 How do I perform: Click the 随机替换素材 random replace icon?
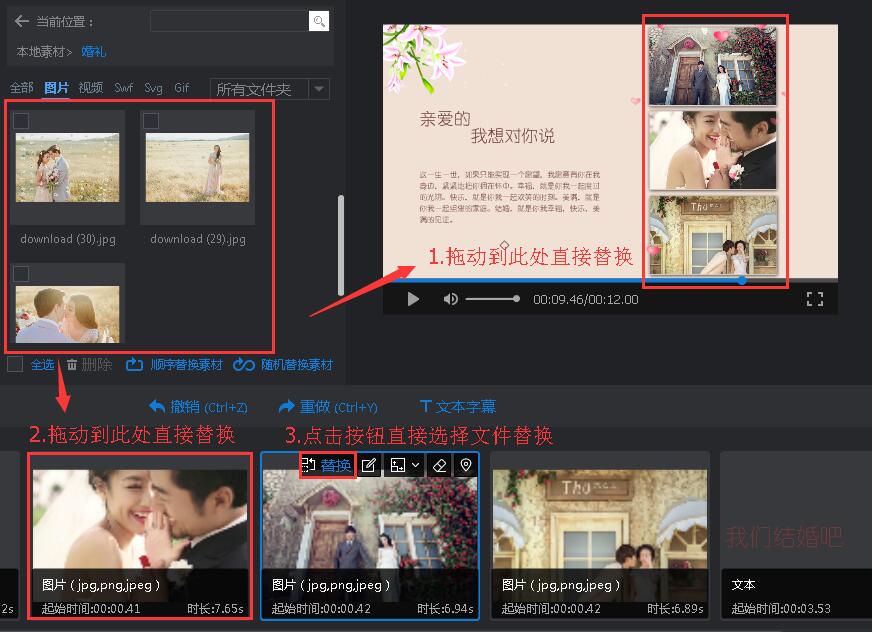coord(244,364)
